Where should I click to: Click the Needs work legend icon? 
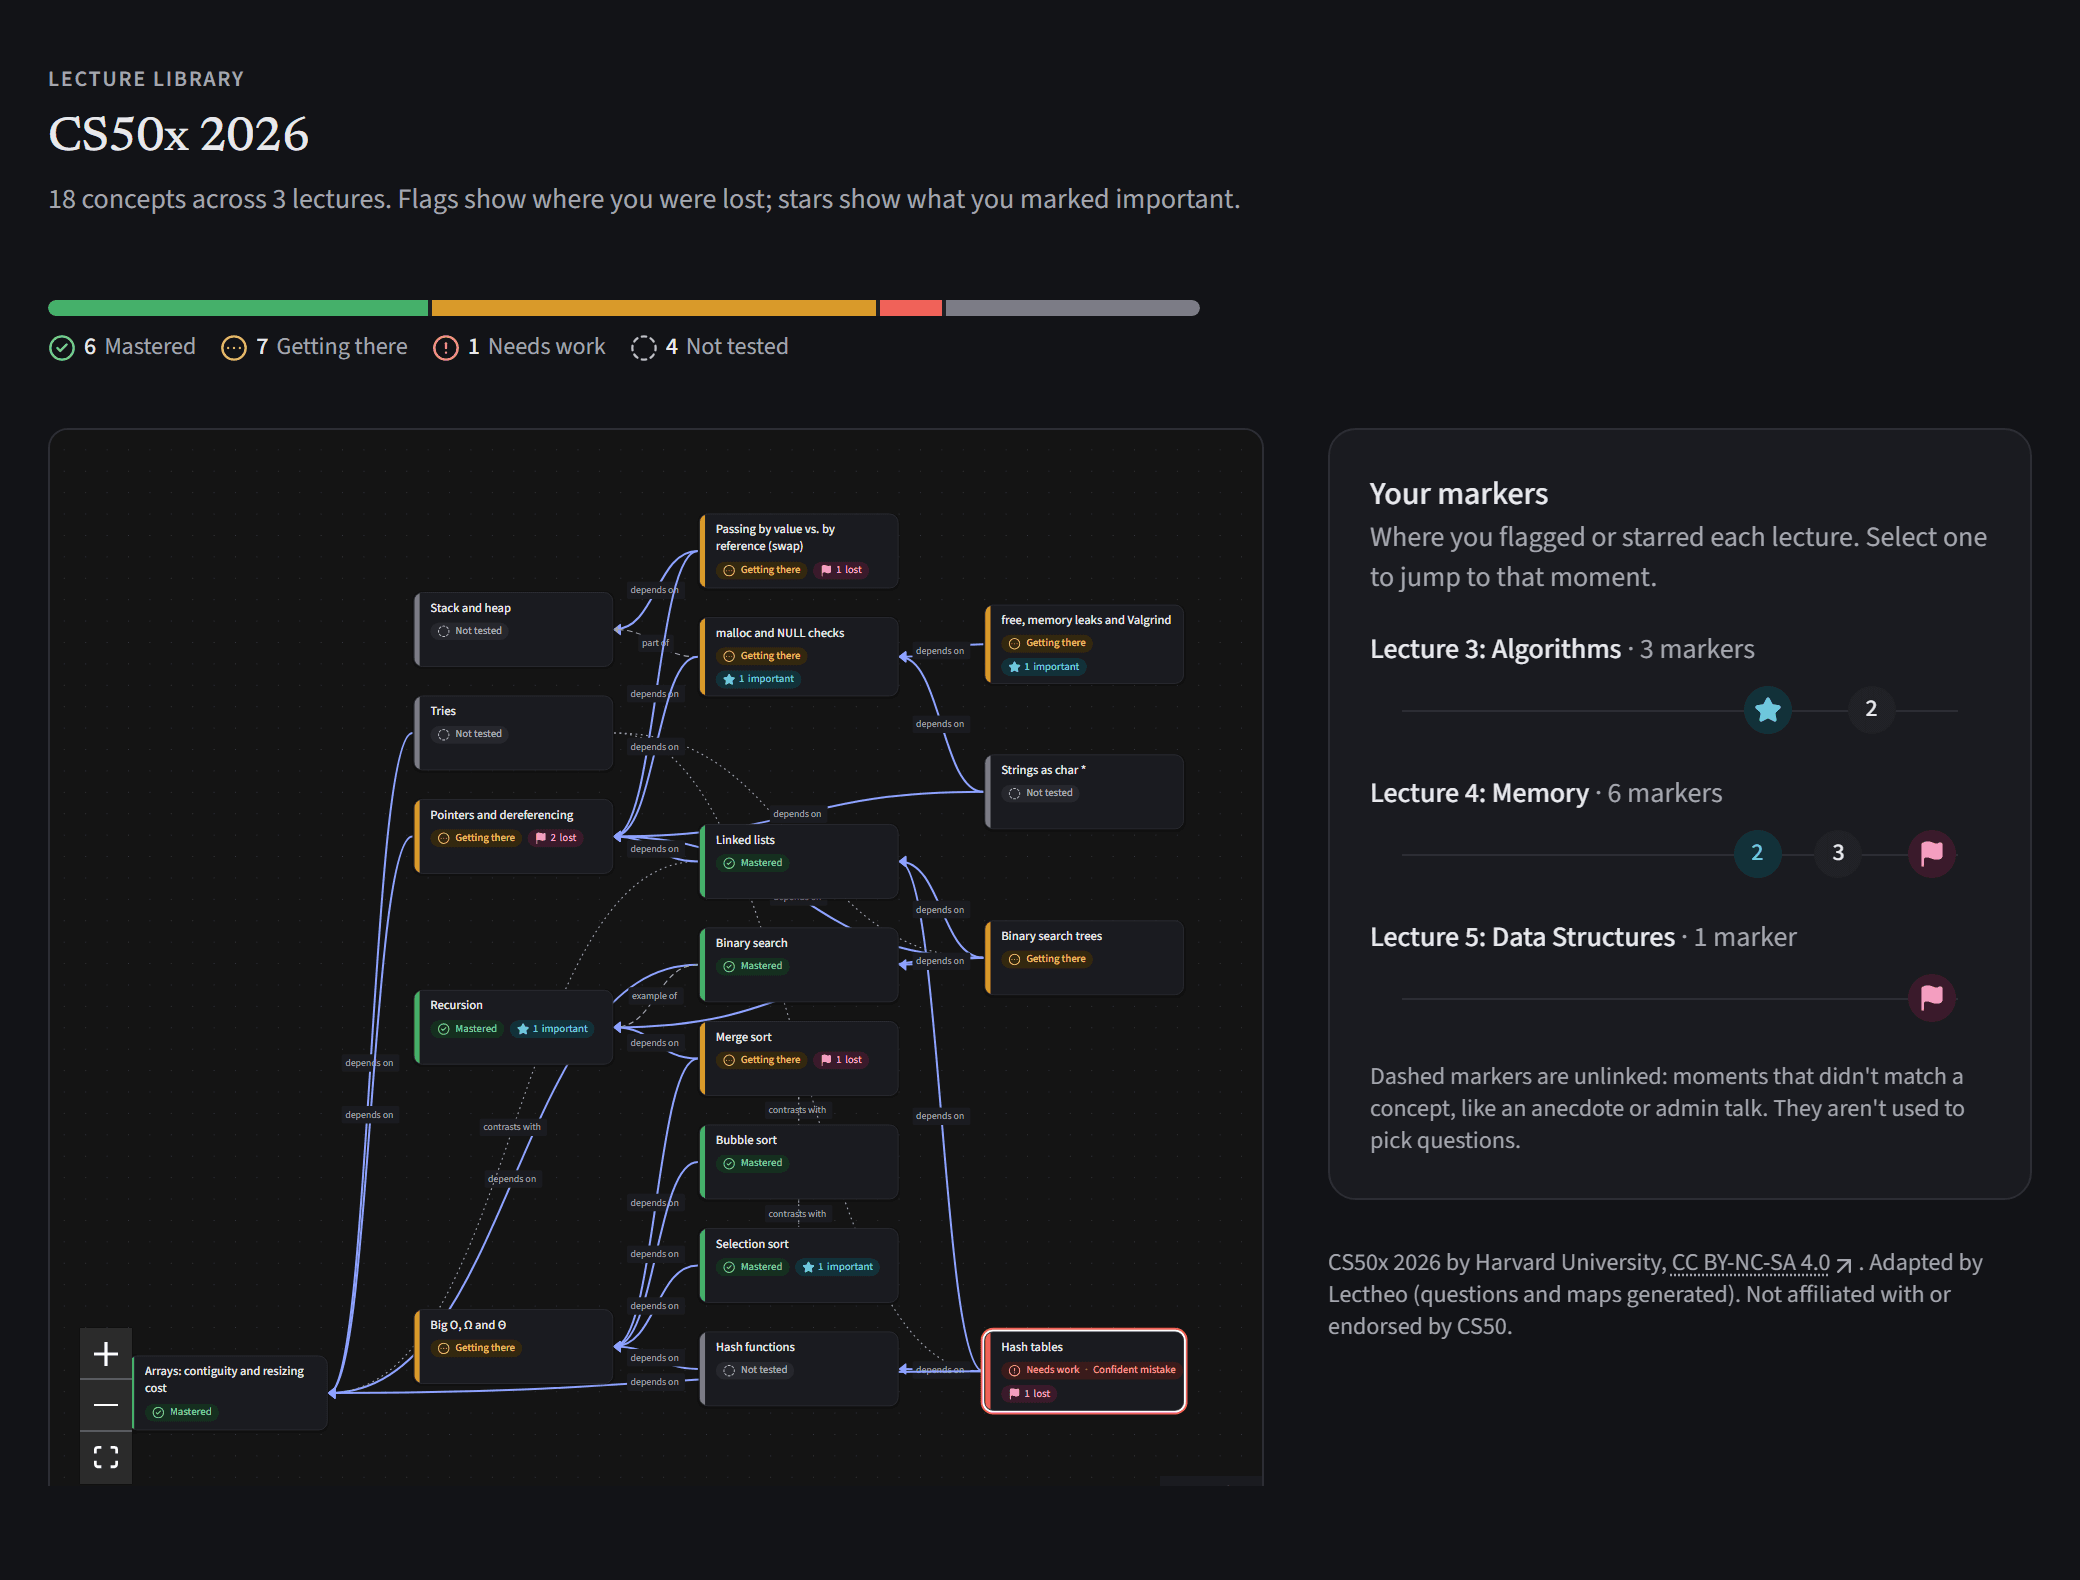pos(446,348)
